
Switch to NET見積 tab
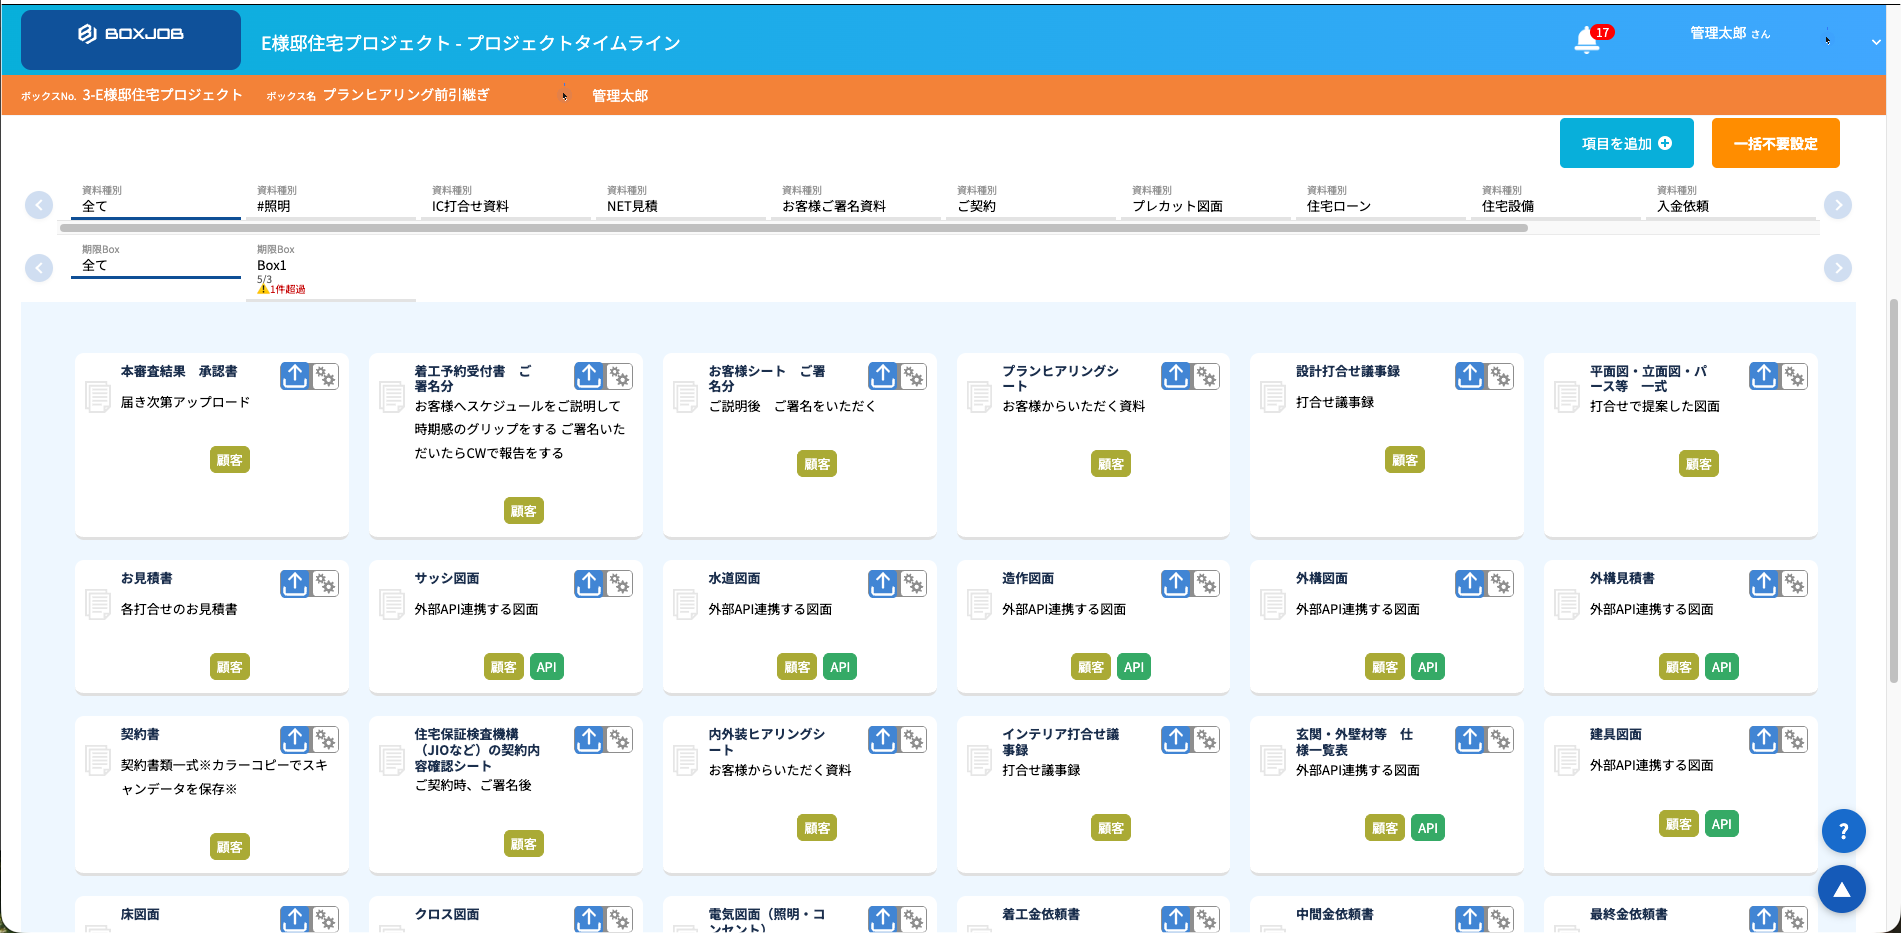point(681,200)
